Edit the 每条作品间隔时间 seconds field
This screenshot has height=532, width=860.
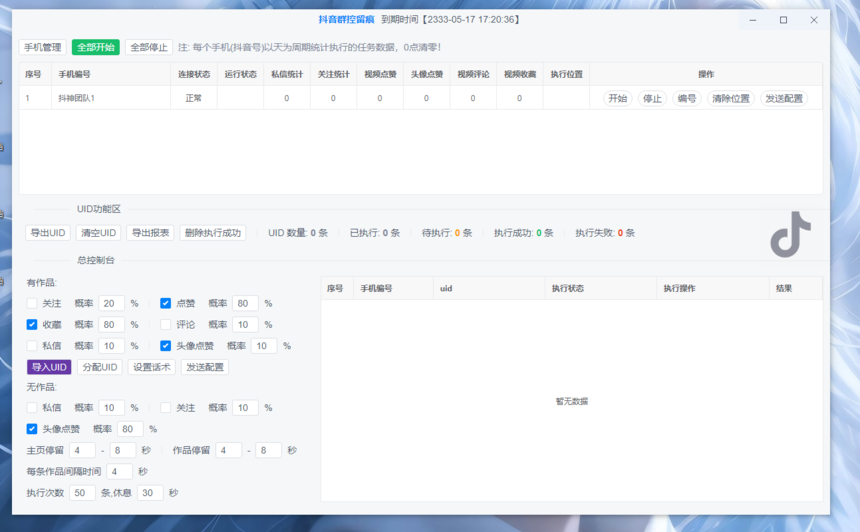120,472
